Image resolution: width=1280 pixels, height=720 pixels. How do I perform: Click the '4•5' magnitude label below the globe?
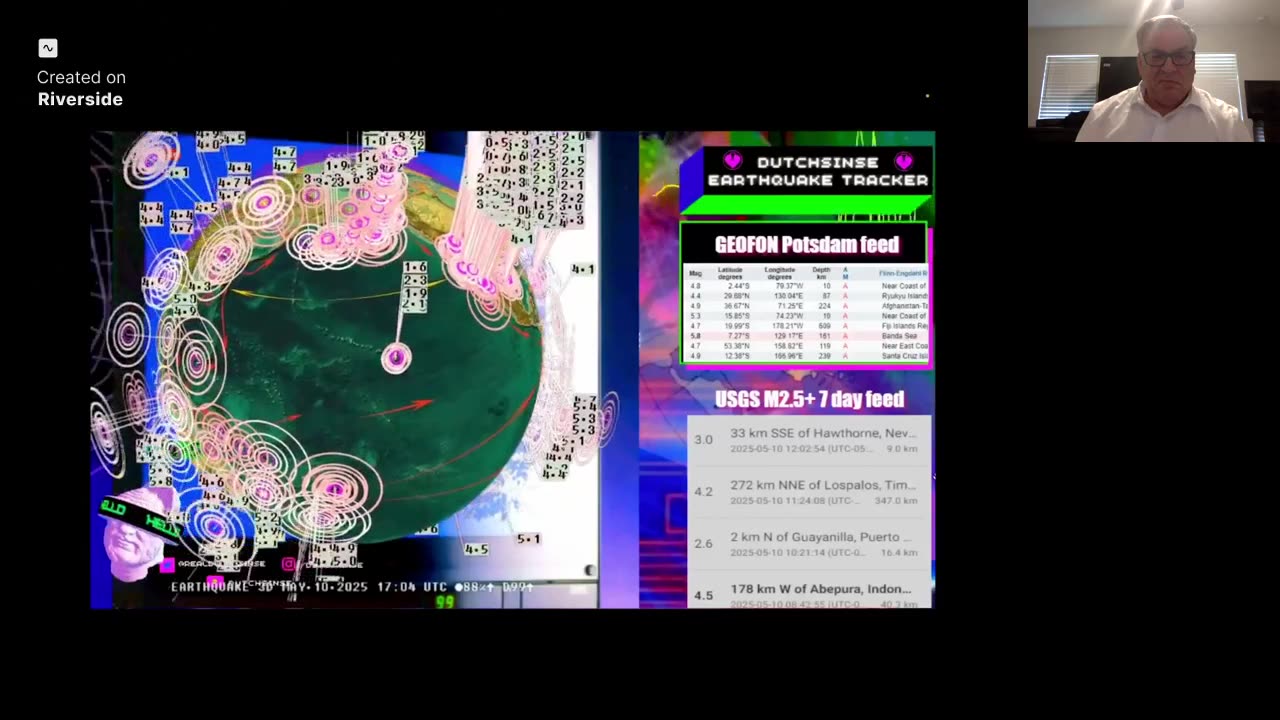coord(476,549)
